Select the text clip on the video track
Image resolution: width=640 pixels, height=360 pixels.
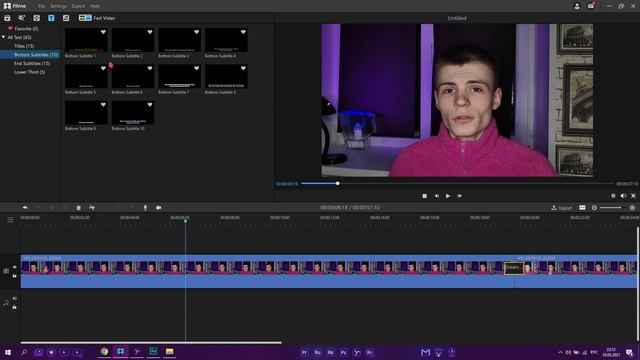514,268
